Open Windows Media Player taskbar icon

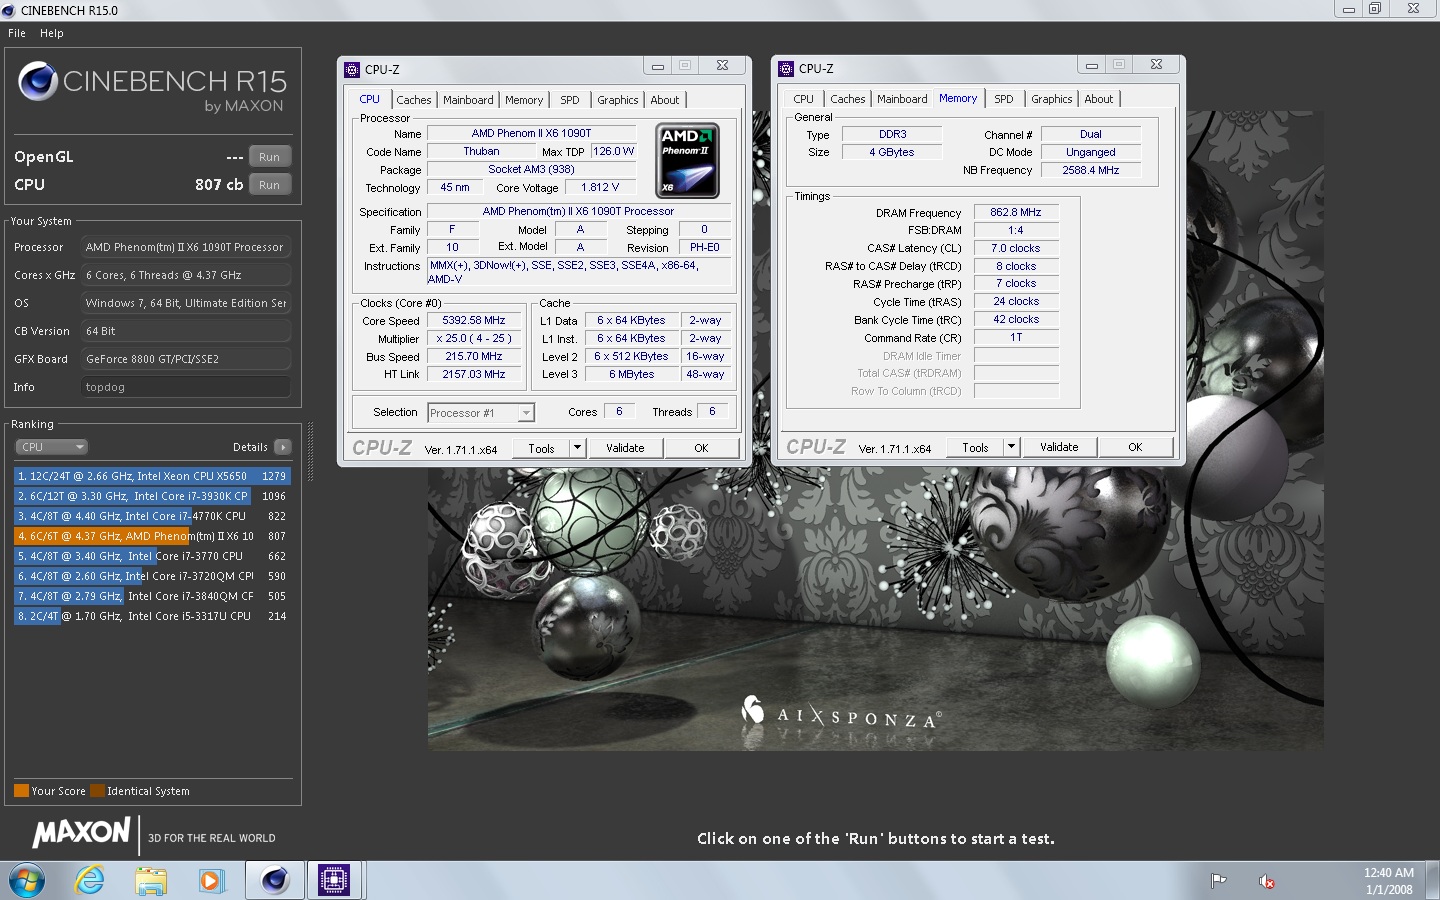click(x=211, y=881)
